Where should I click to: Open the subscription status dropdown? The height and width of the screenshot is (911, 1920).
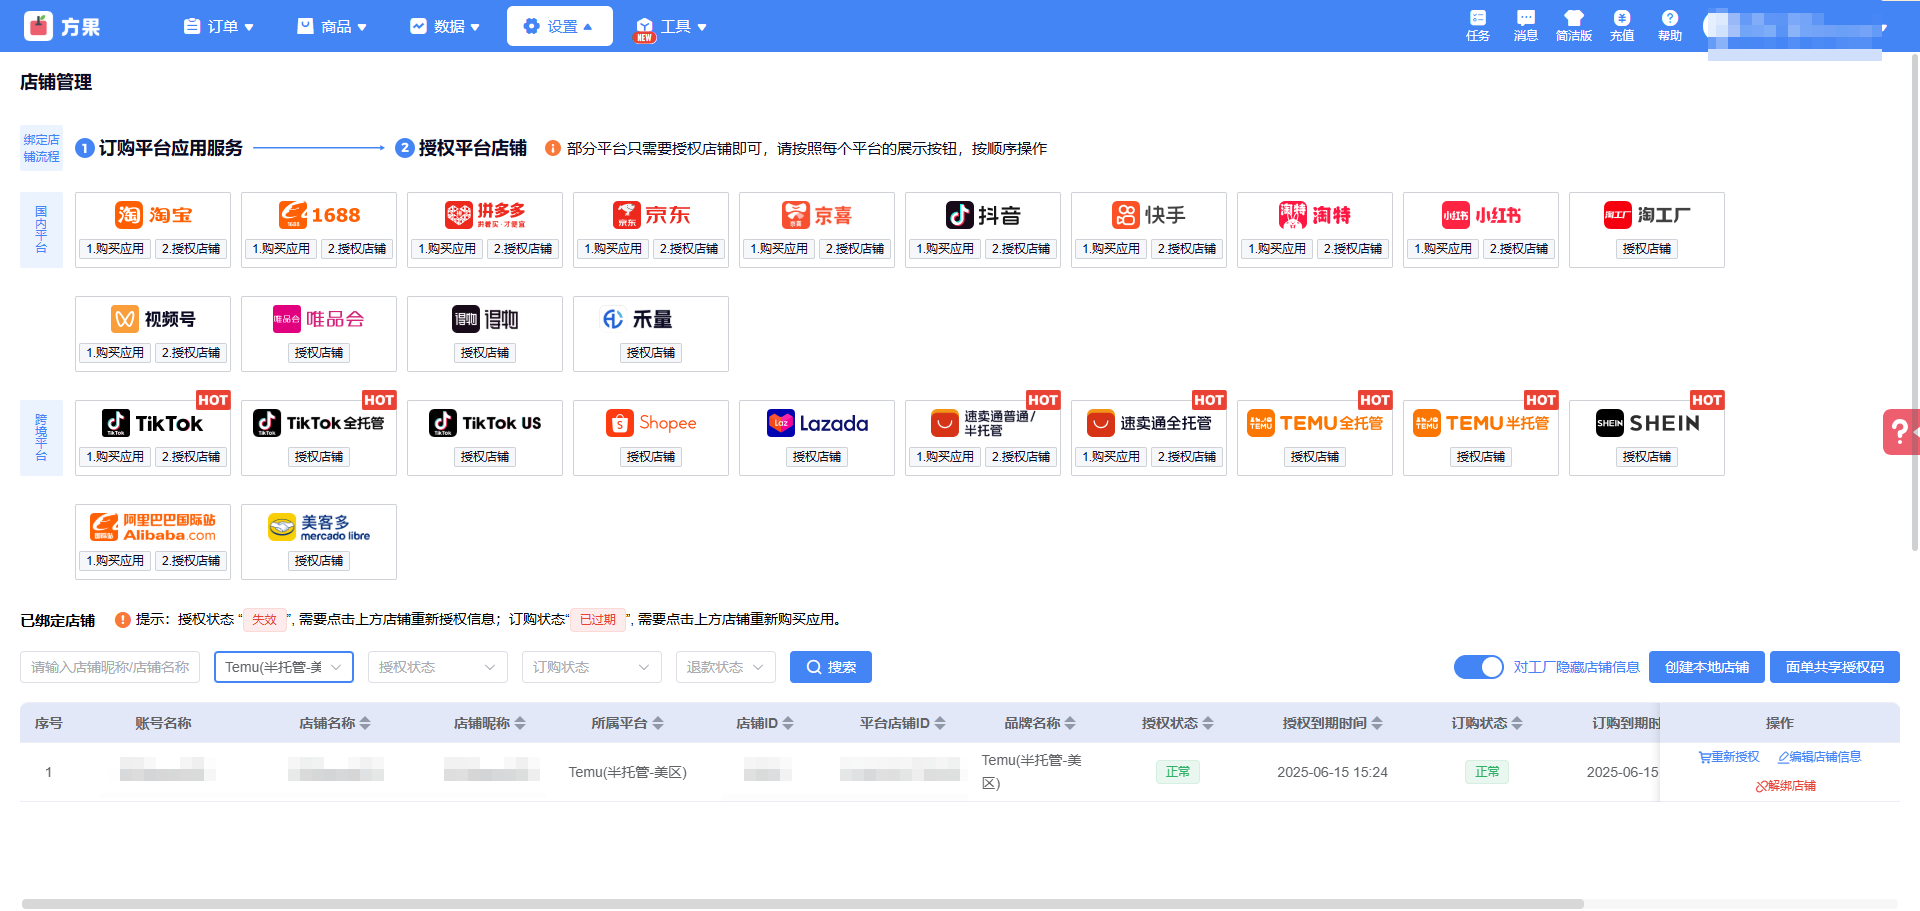591,667
